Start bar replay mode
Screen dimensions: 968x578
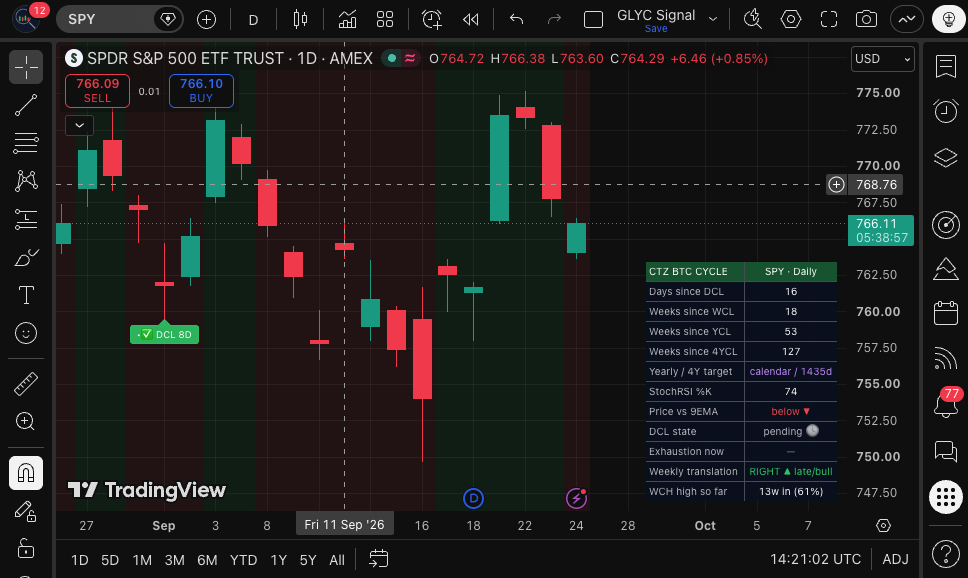(x=470, y=20)
